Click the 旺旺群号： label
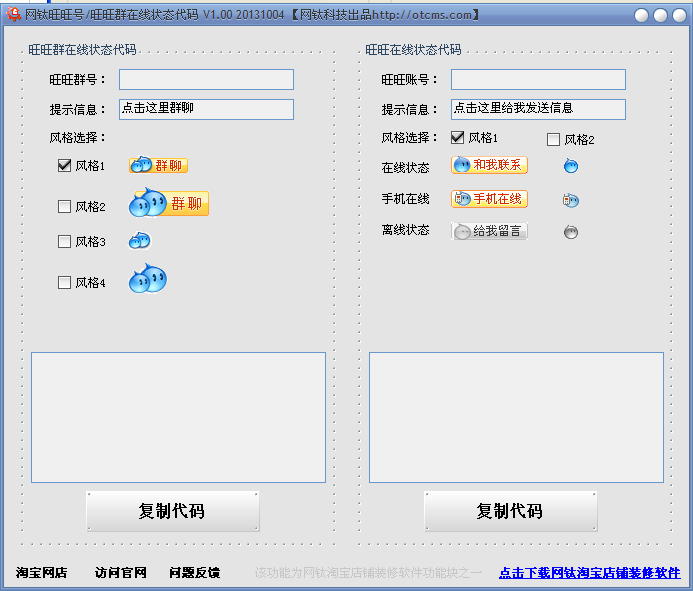The height and width of the screenshot is (591, 693). (x=78, y=80)
